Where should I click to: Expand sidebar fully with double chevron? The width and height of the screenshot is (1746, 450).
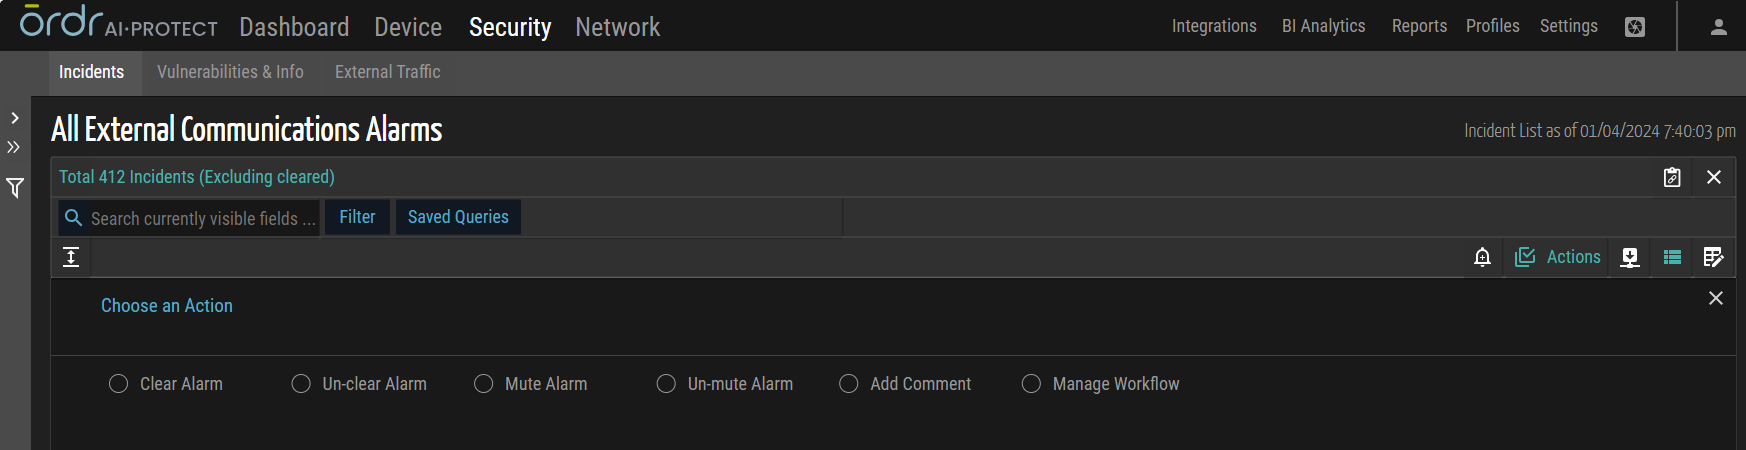(14, 147)
